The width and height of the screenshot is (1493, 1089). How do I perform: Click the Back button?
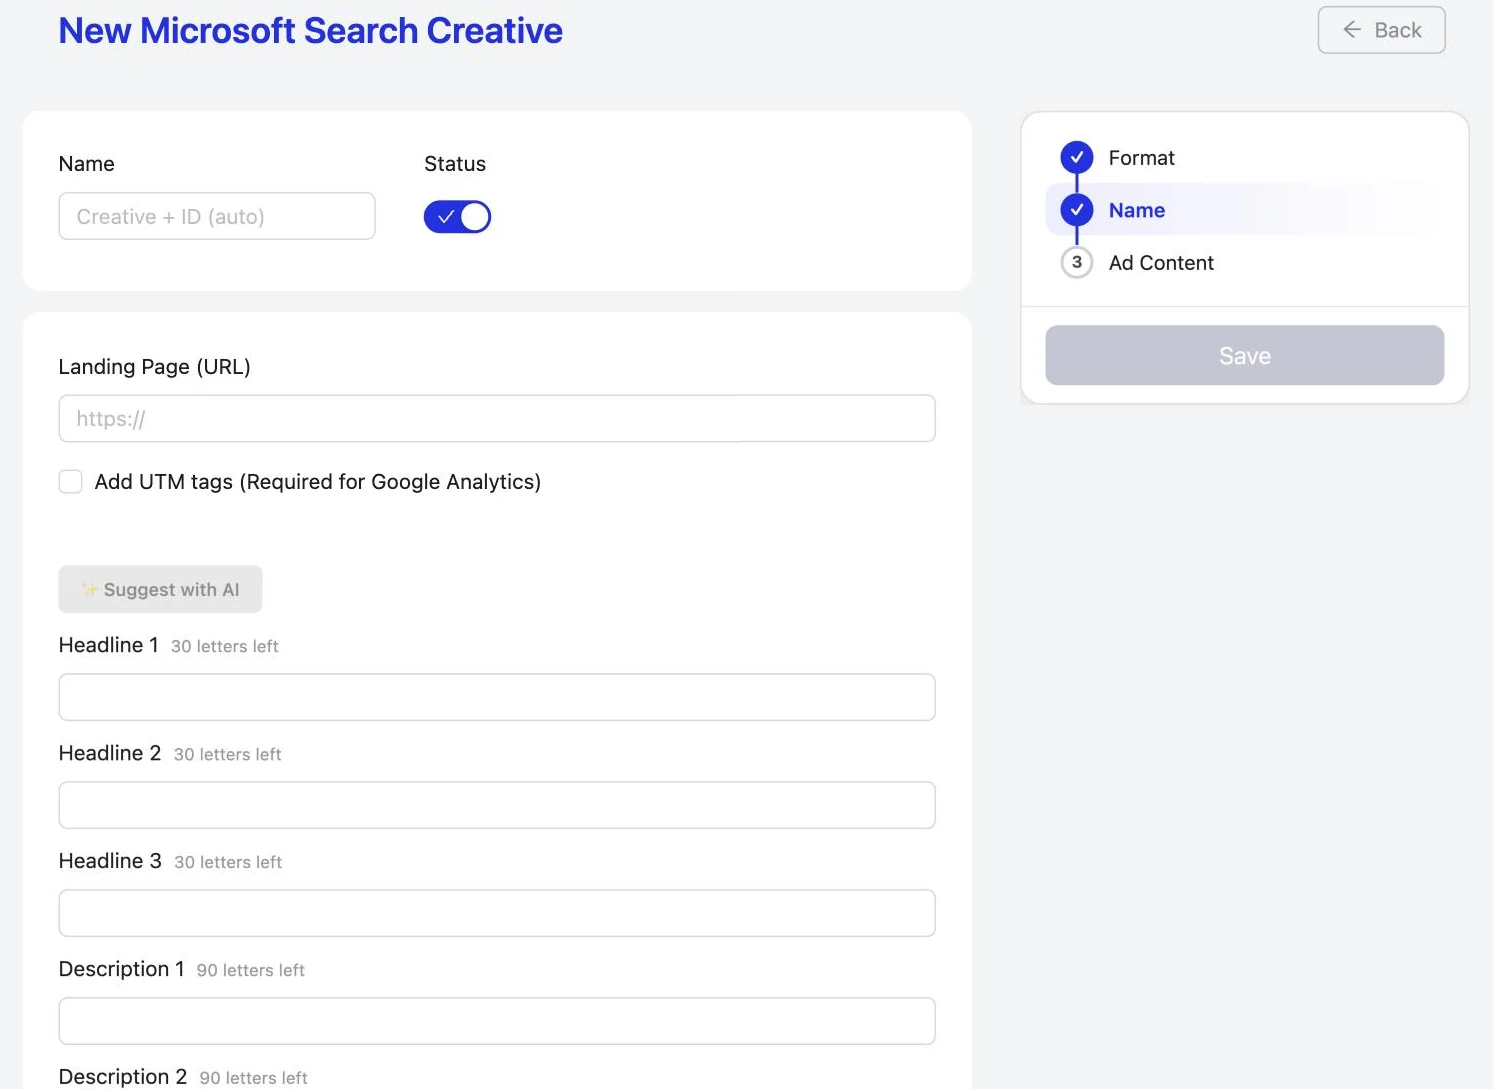pos(1381,30)
